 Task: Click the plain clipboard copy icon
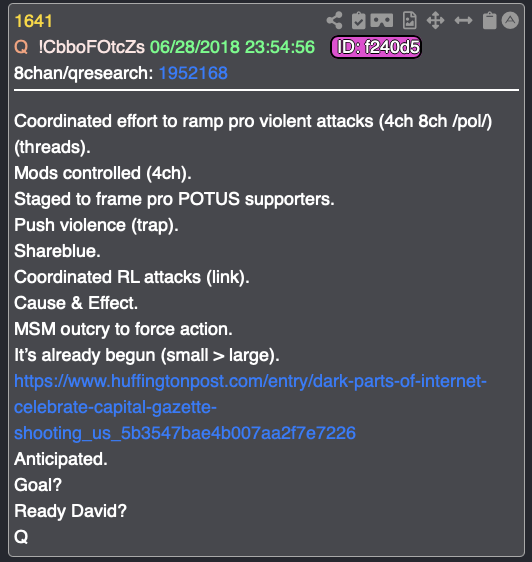[489, 20]
